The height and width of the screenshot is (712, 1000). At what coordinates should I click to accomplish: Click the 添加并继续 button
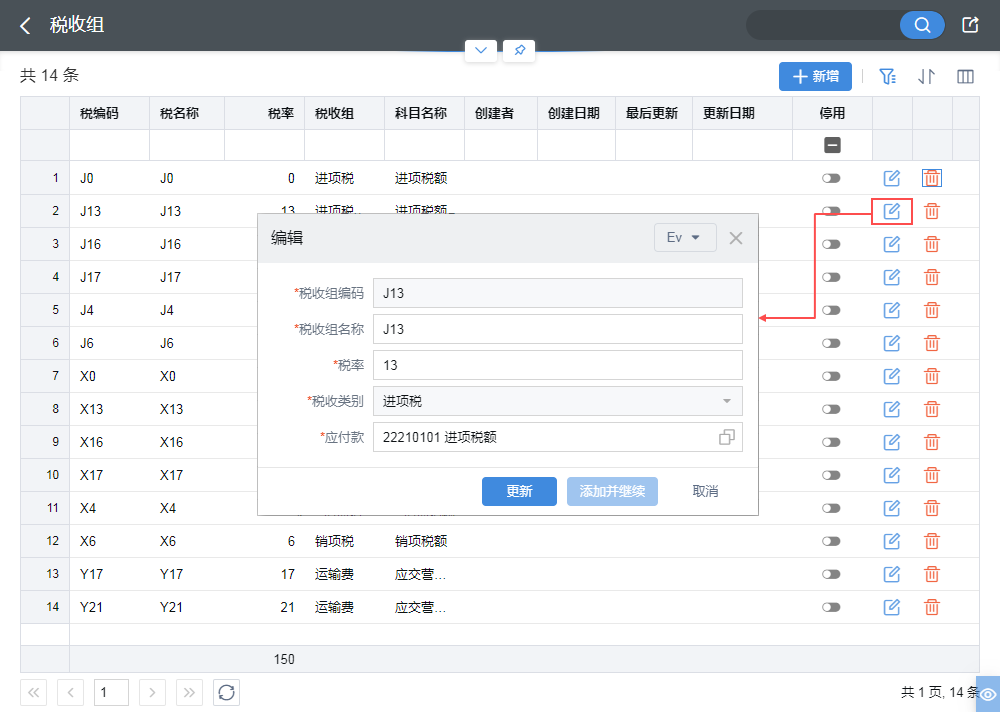coord(612,491)
